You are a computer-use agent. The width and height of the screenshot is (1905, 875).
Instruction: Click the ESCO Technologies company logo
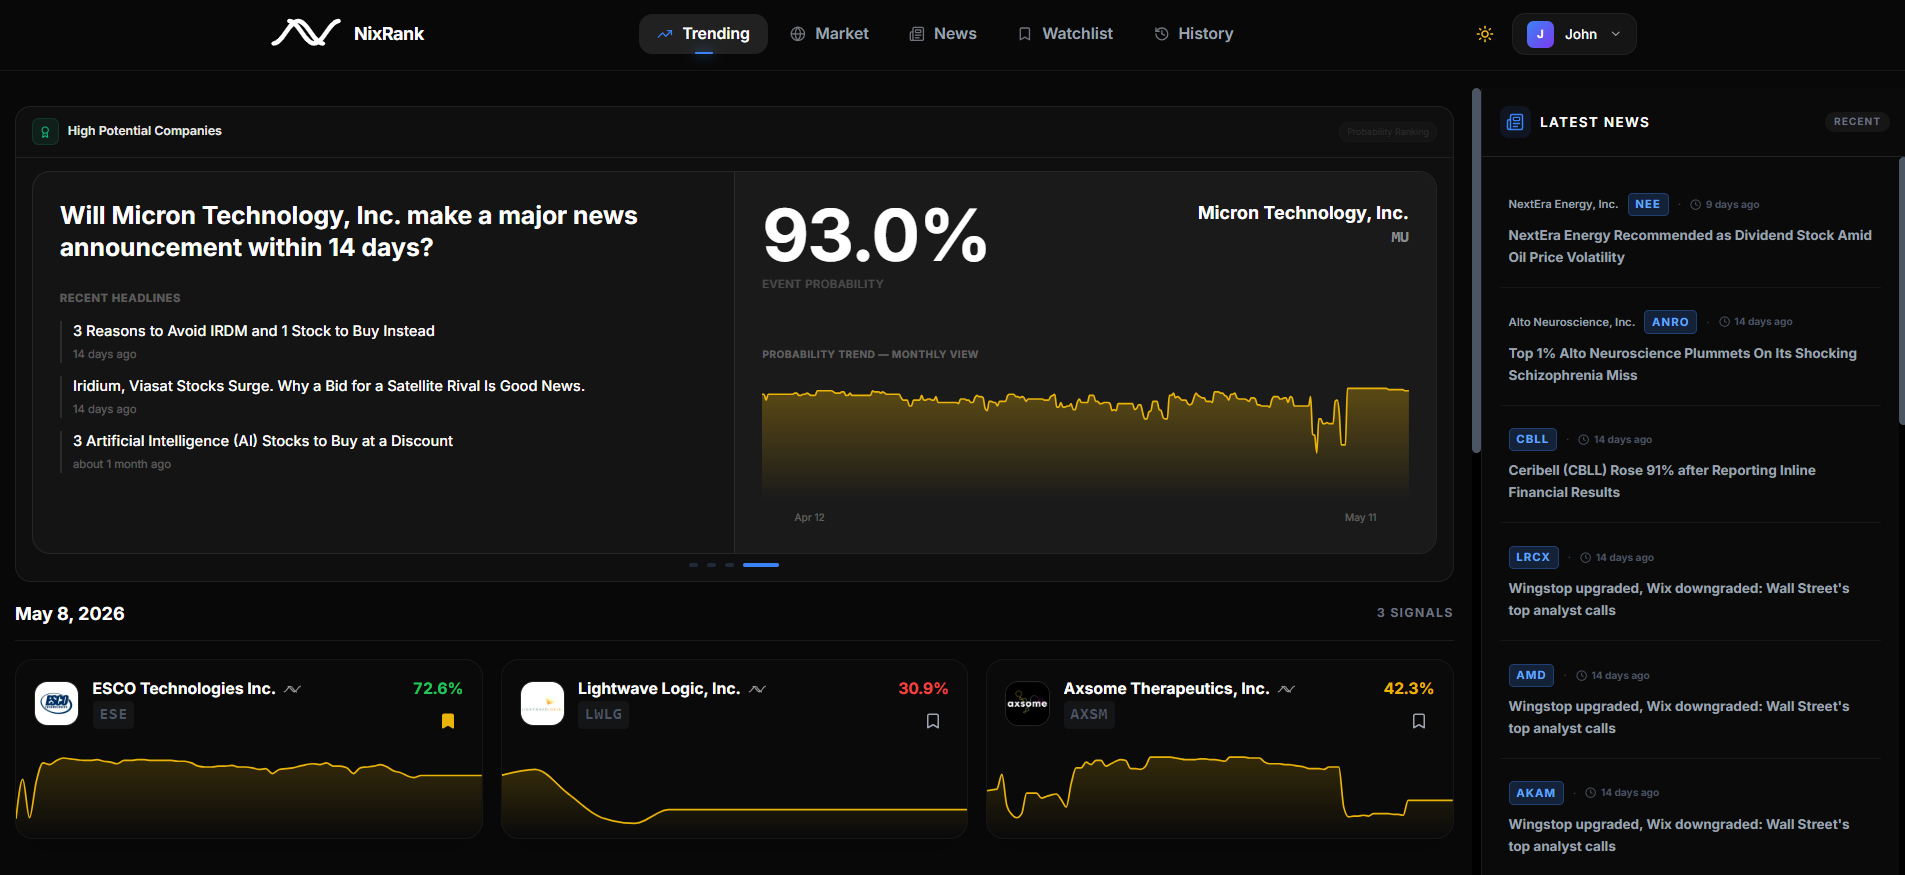pos(56,703)
